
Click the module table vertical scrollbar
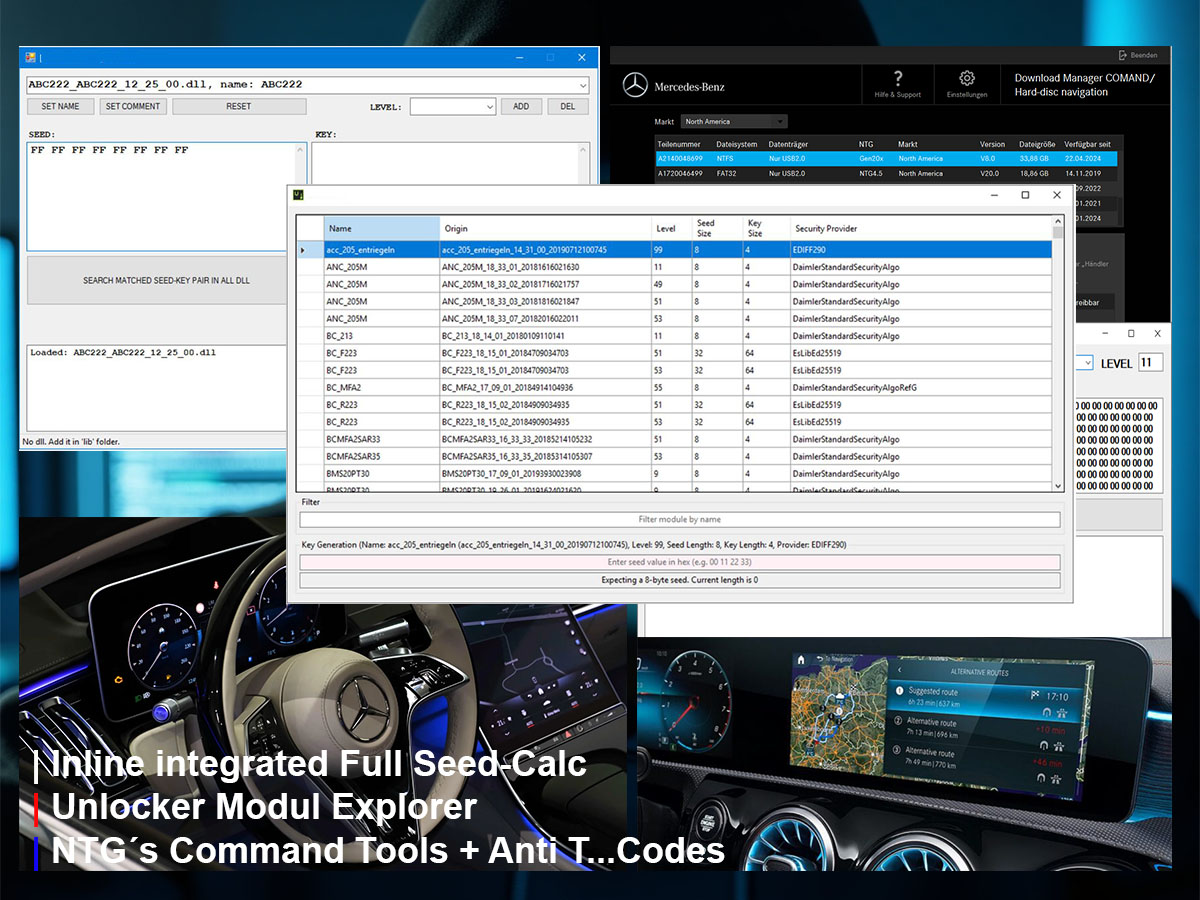point(1058,350)
